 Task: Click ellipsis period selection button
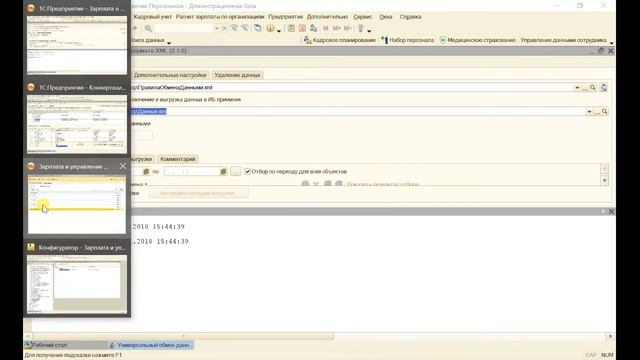tap(236, 172)
